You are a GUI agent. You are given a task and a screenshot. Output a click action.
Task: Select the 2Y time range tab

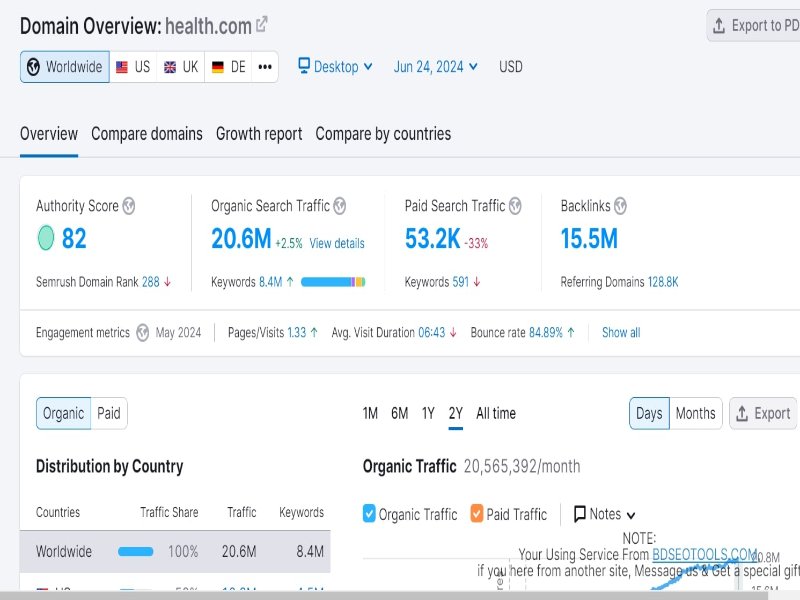coord(455,413)
